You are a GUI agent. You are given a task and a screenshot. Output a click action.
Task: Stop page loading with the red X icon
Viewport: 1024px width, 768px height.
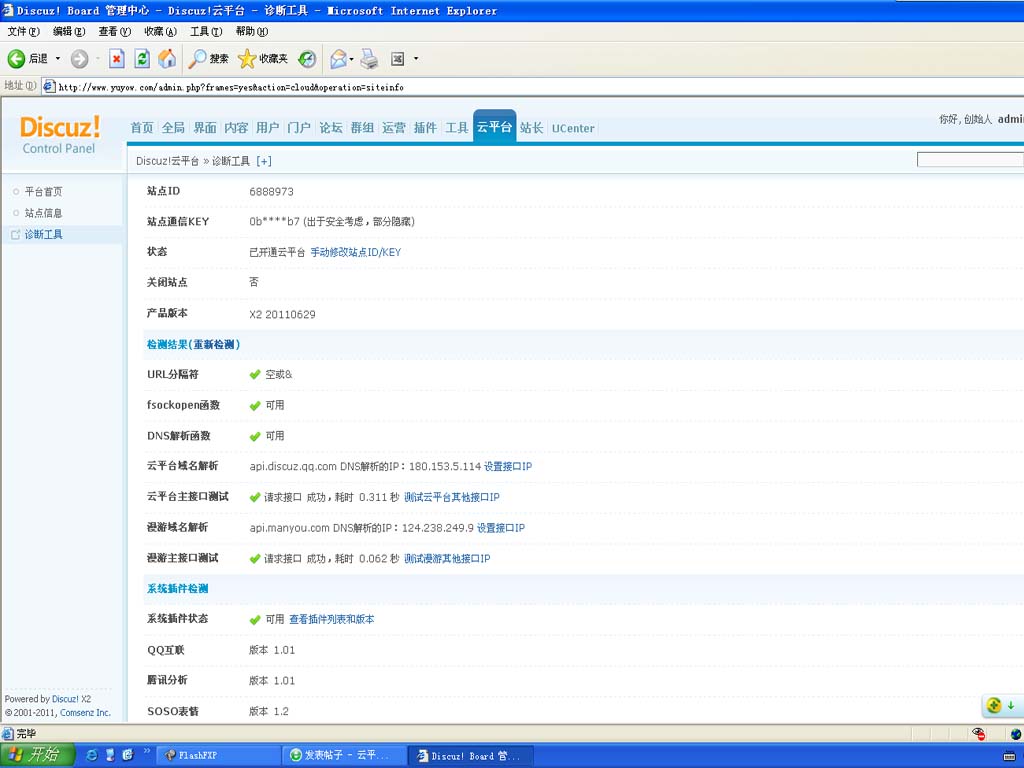pos(116,59)
